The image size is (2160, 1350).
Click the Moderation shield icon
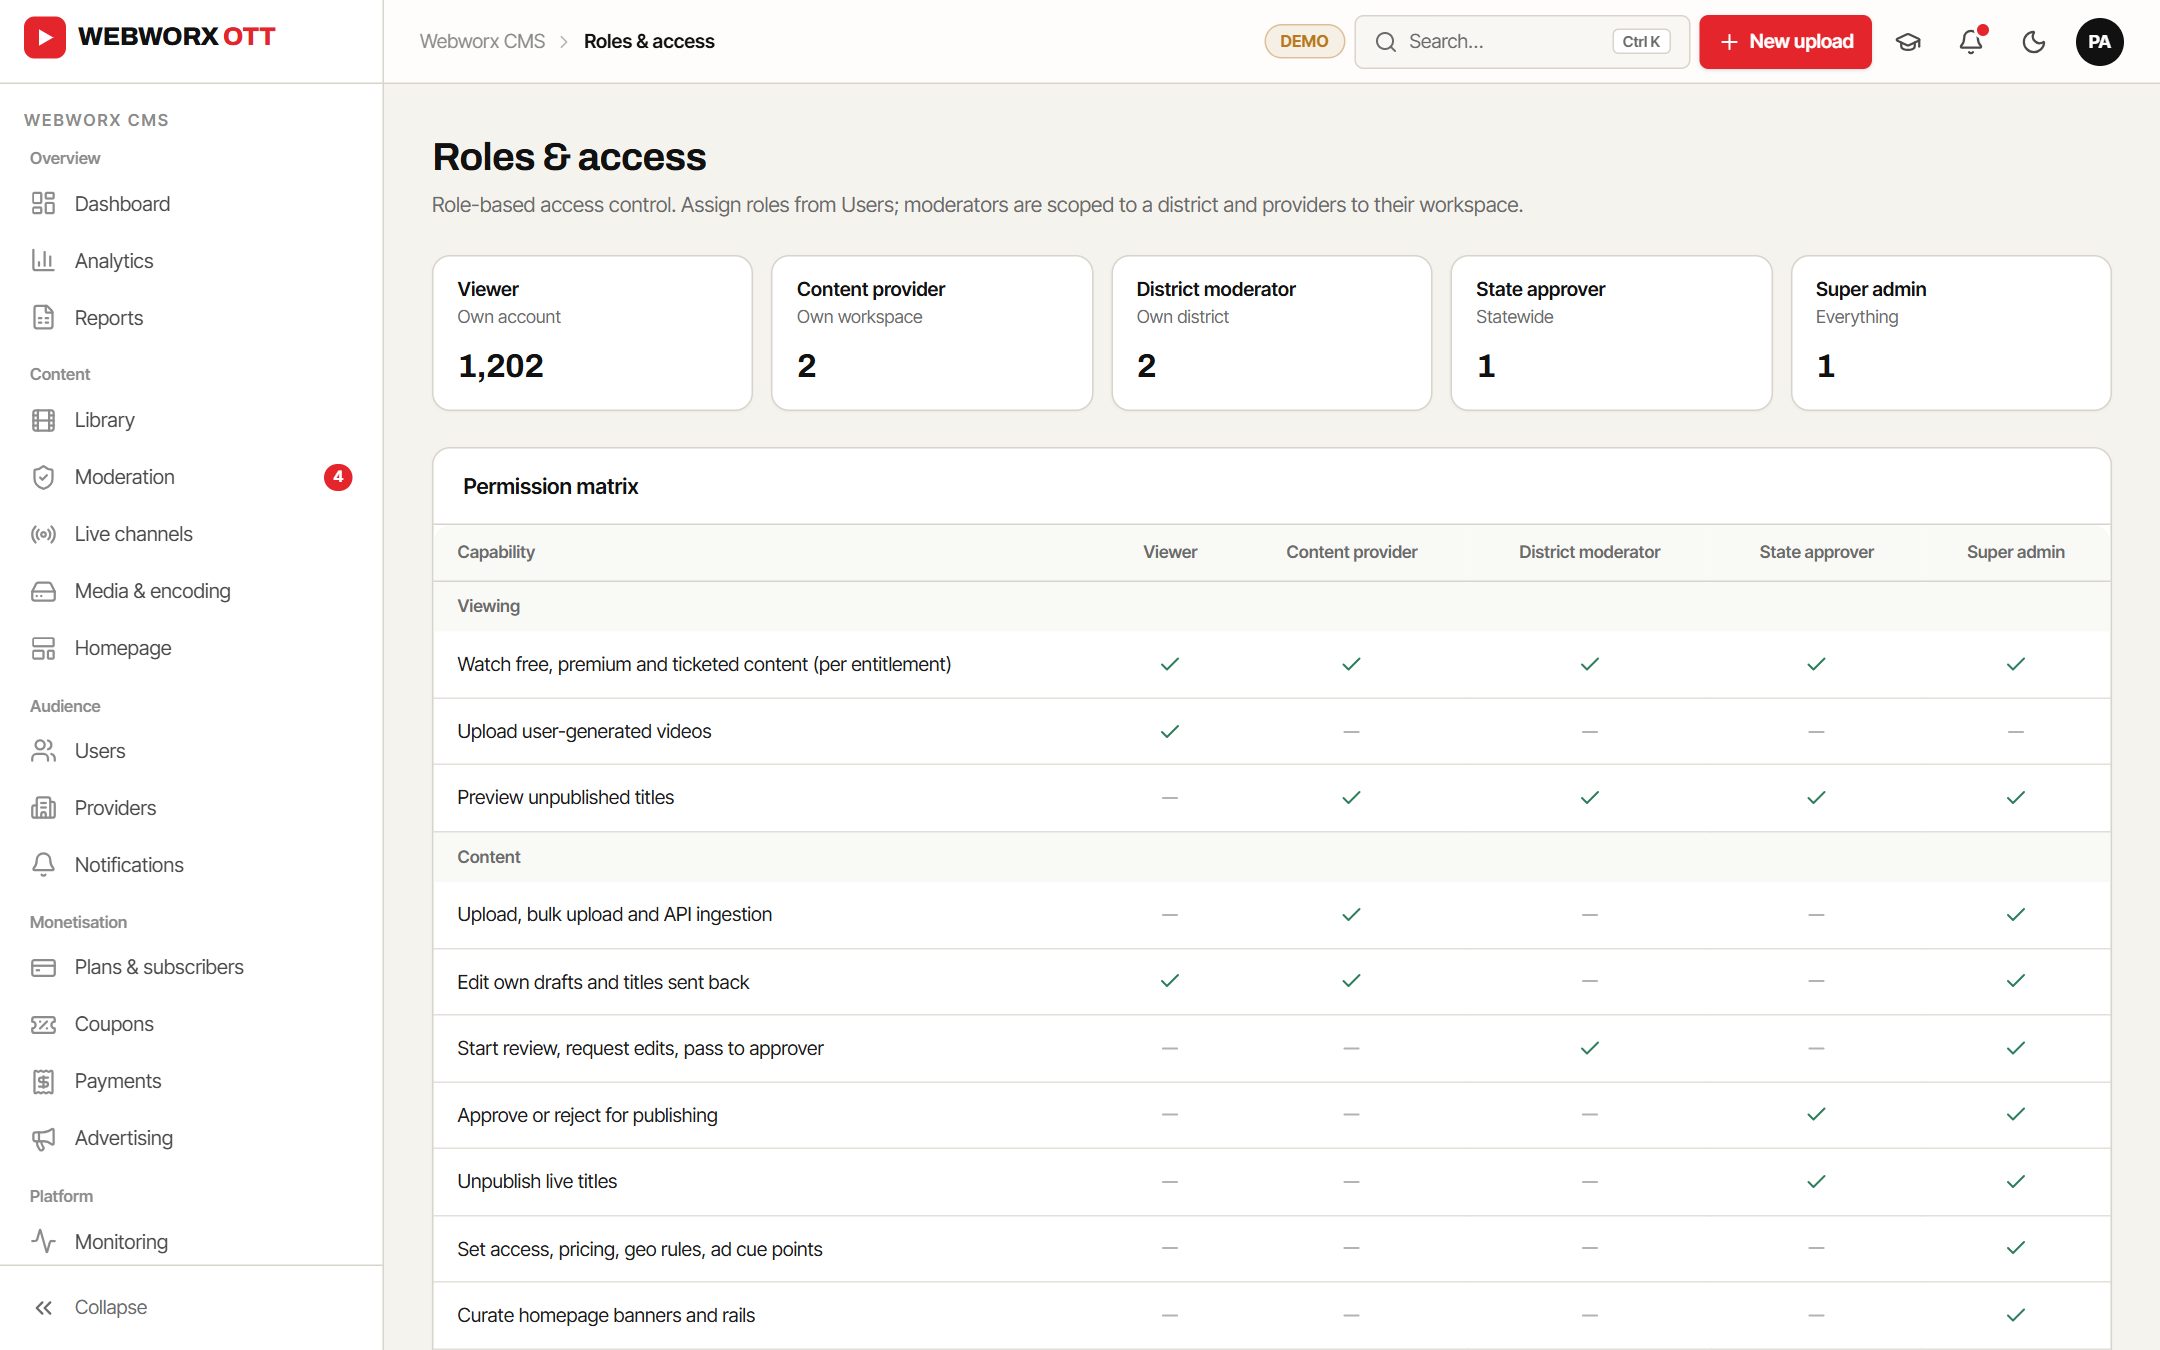tap(43, 477)
